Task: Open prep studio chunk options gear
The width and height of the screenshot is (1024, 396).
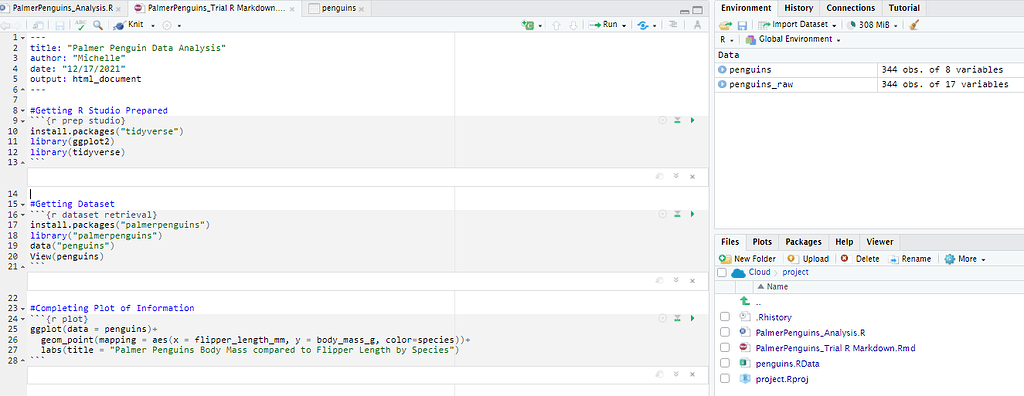Action: pyautogui.click(x=662, y=120)
